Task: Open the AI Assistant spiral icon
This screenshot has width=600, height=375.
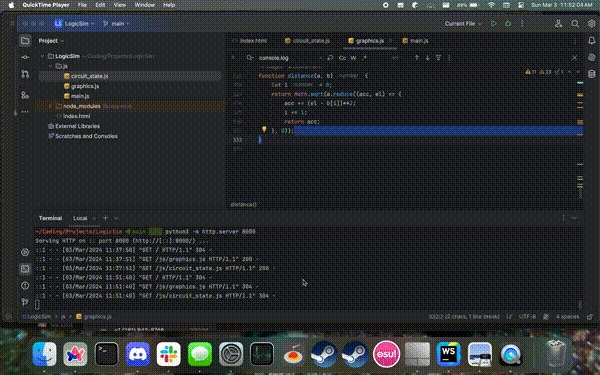Action: coord(592,57)
